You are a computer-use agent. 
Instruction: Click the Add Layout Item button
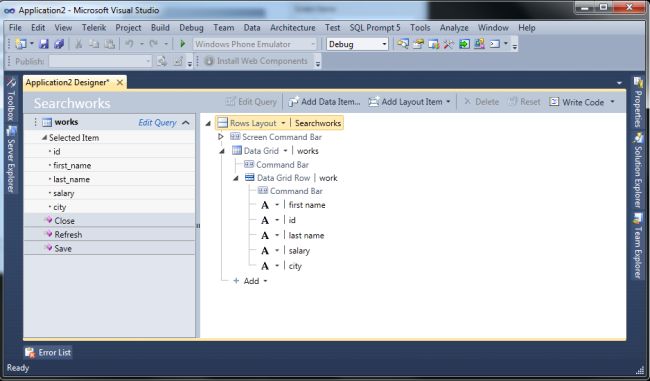[405, 102]
